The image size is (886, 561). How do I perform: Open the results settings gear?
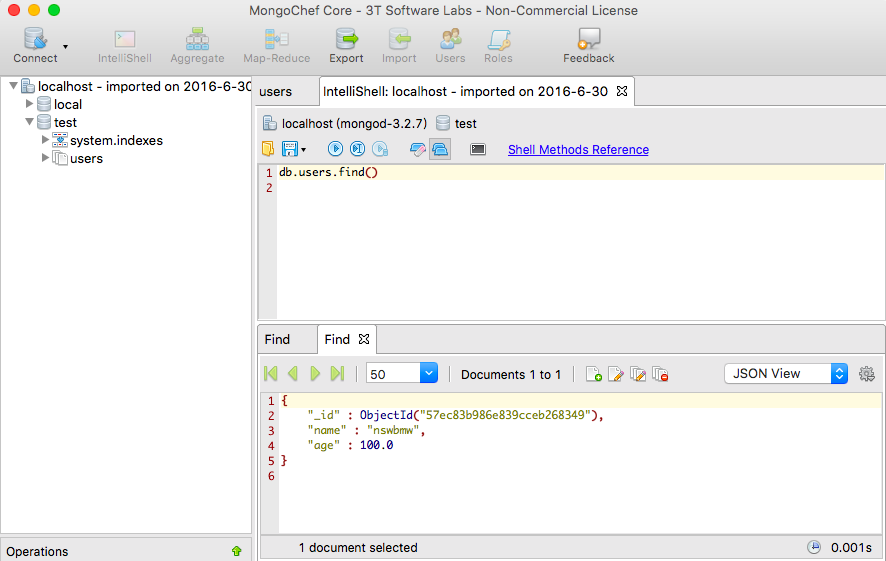click(867, 374)
